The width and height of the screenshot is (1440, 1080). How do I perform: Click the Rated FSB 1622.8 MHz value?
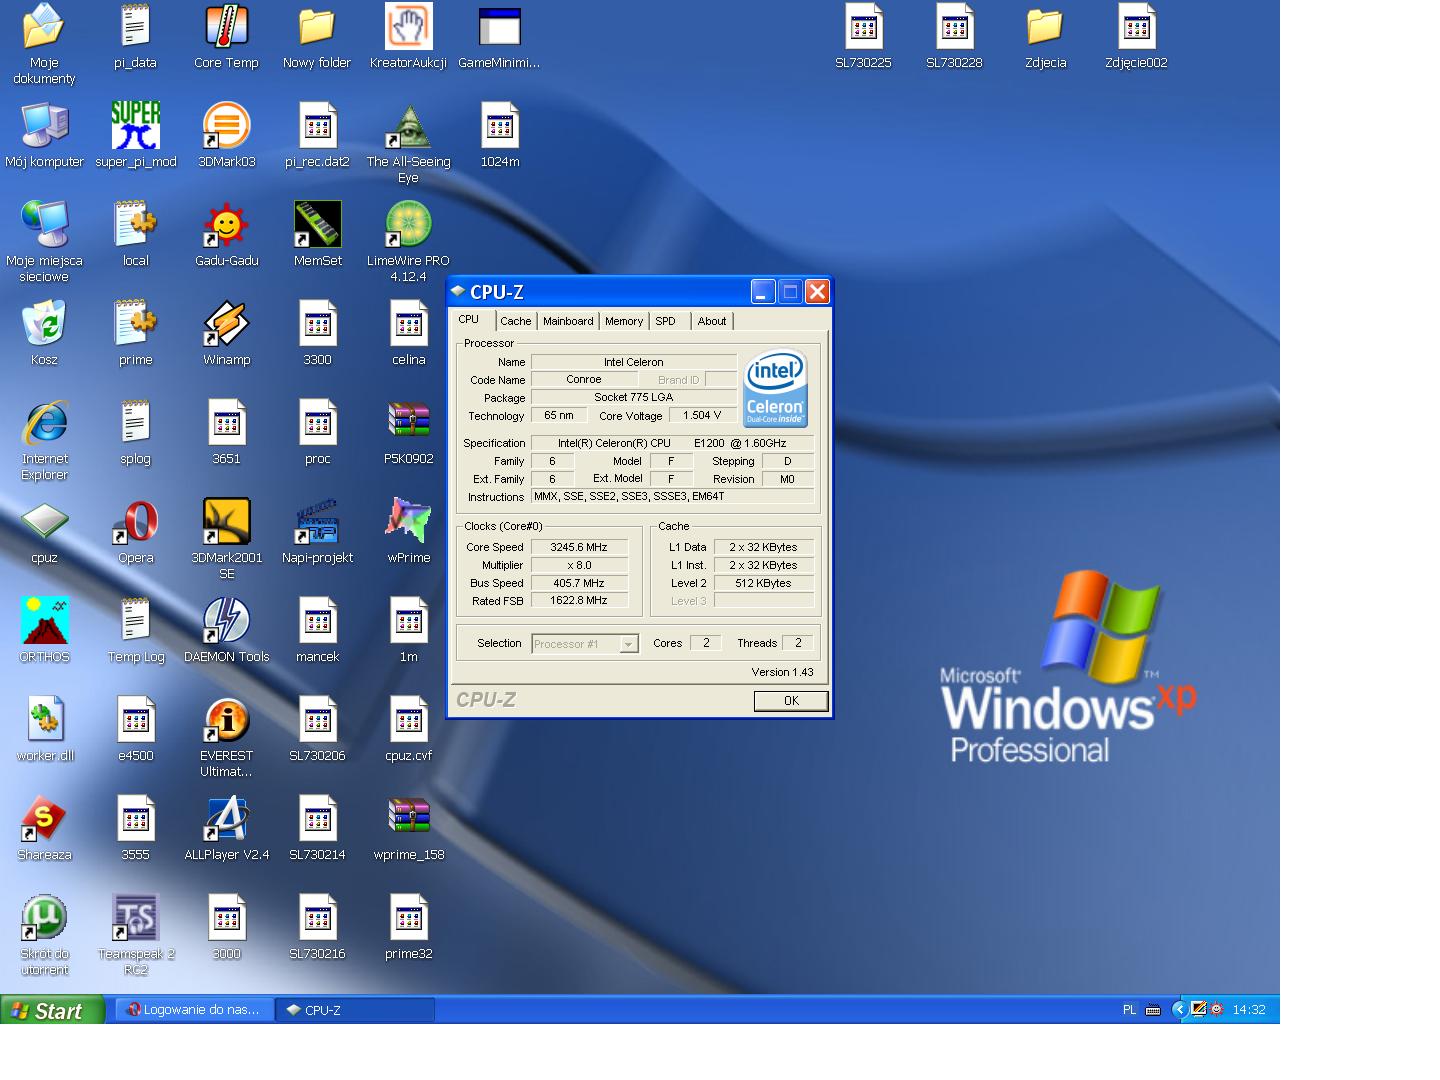pyautogui.click(x=579, y=601)
